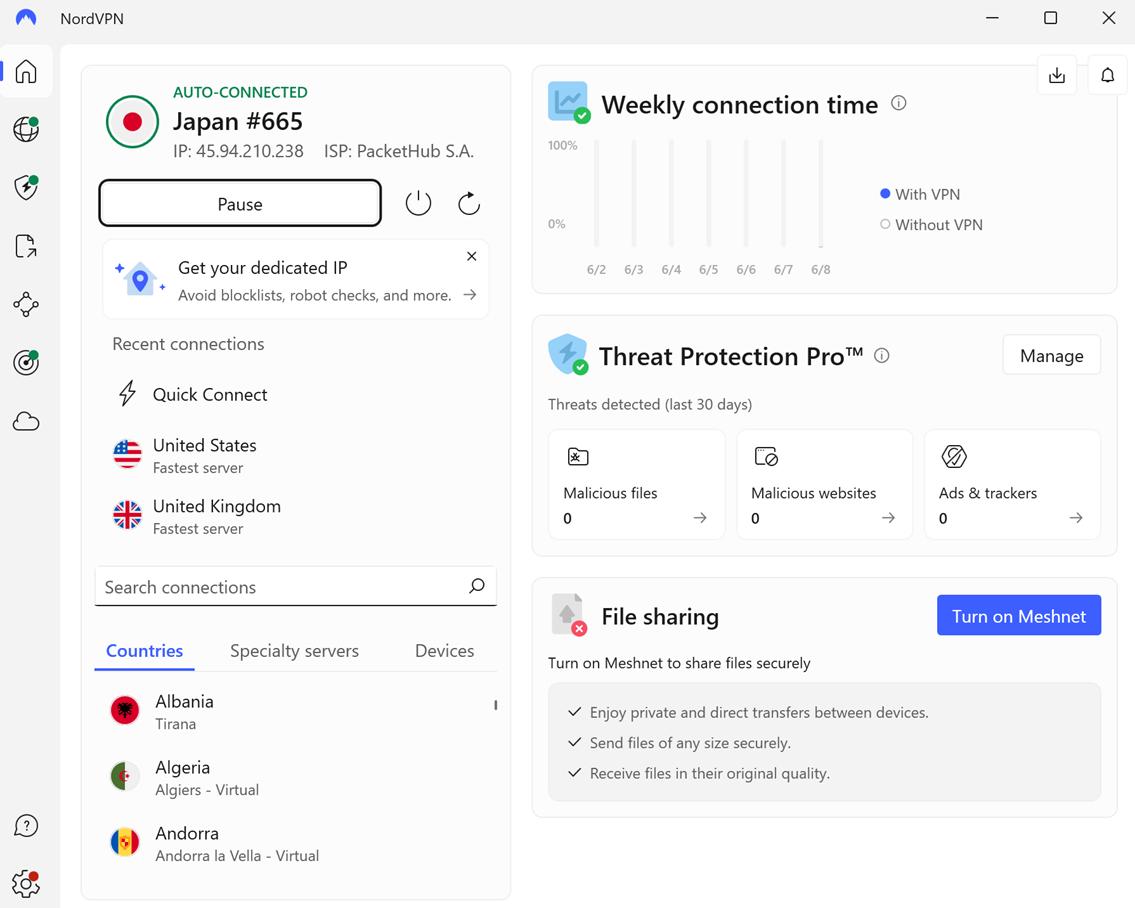Viewport: 1135px width, 908px height.
Task: Open the Dark Web Monitor target icon
Action: pos(26,362)
